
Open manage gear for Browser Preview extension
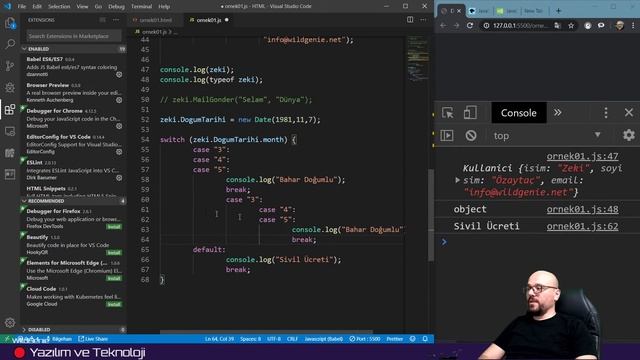click(x=119, y=100)
